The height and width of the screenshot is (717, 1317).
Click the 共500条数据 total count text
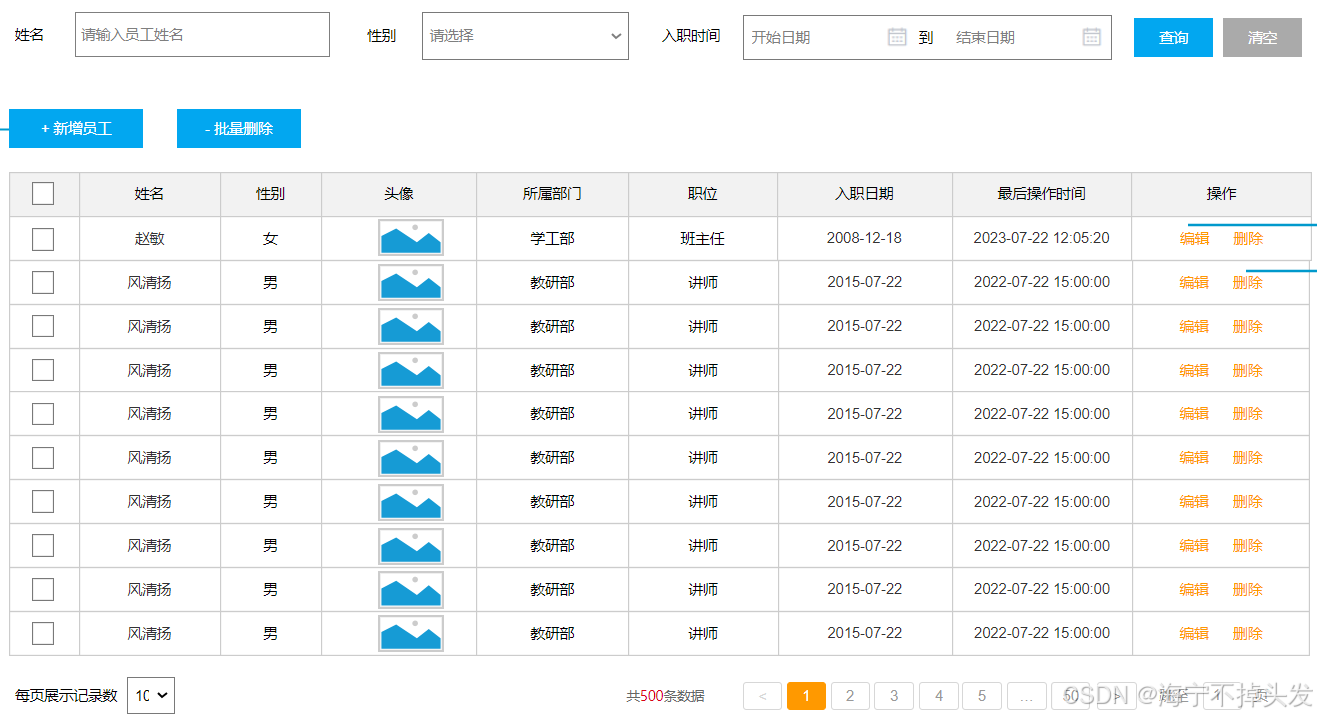(665, 696)
